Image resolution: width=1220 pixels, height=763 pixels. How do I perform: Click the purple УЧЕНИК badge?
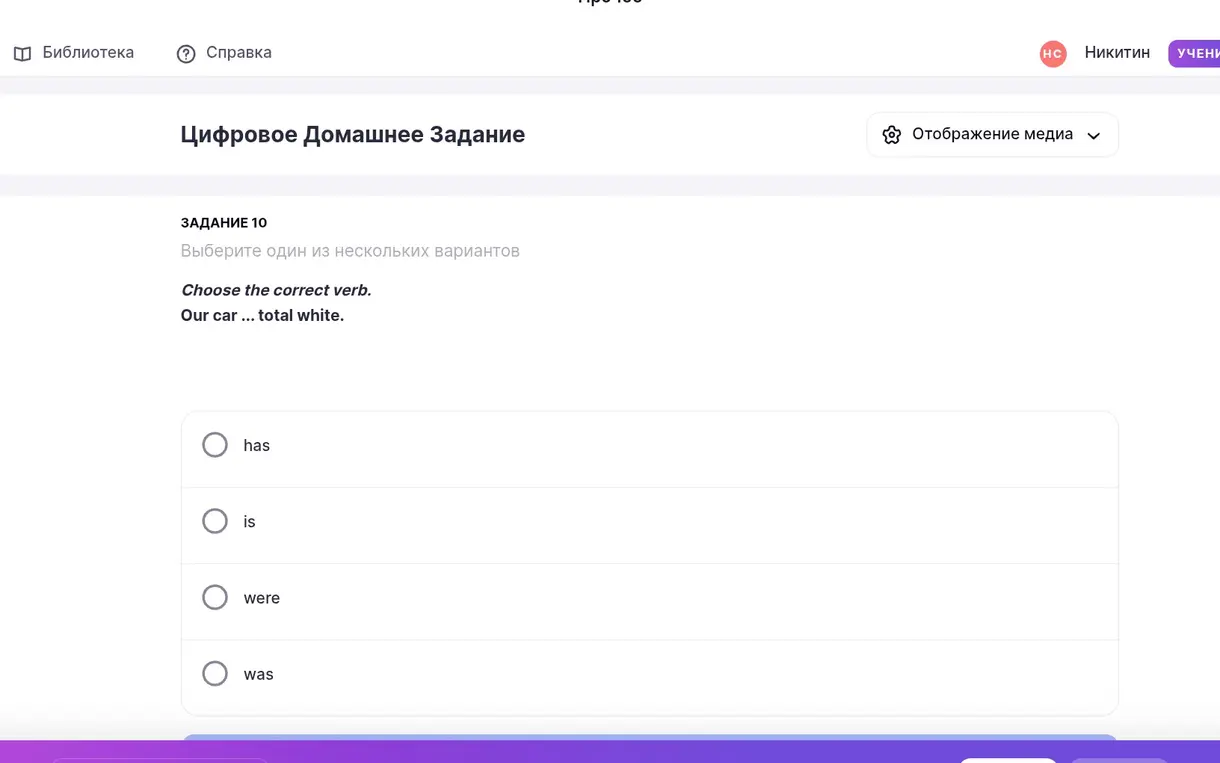click(1194, 53)
